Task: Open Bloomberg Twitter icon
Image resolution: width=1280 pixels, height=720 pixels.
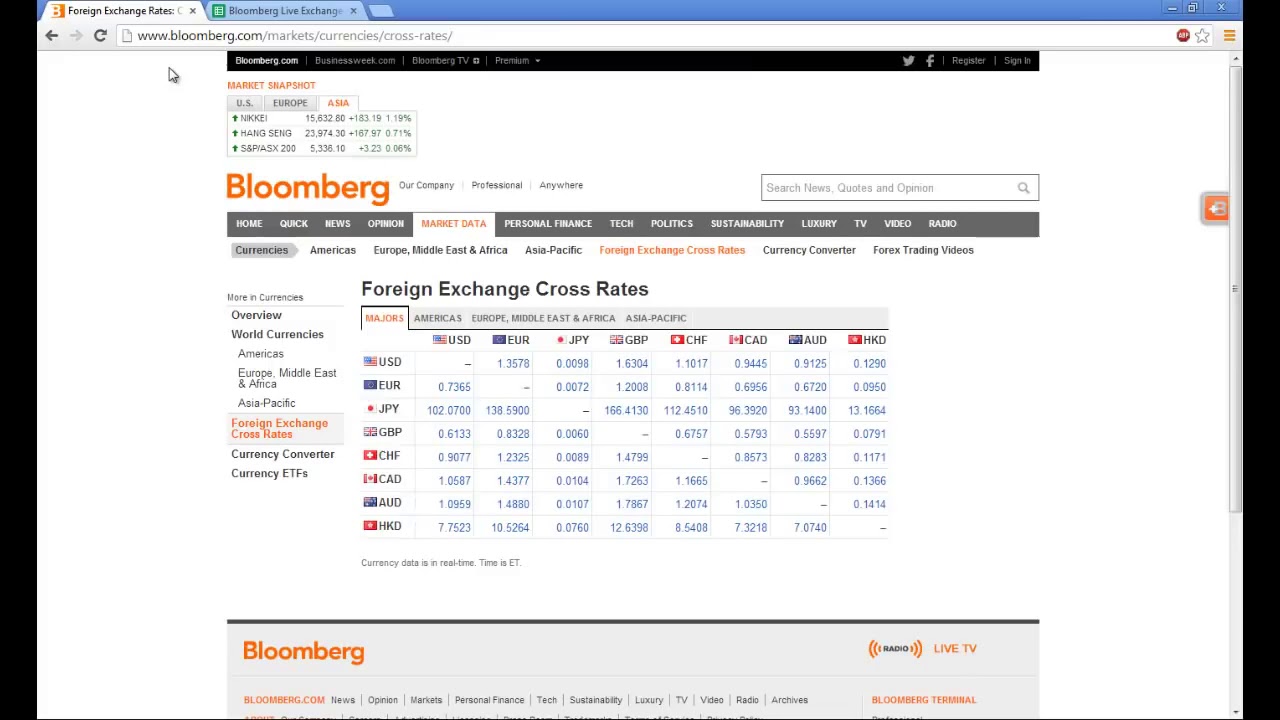Action: click(x=908, y=61)
